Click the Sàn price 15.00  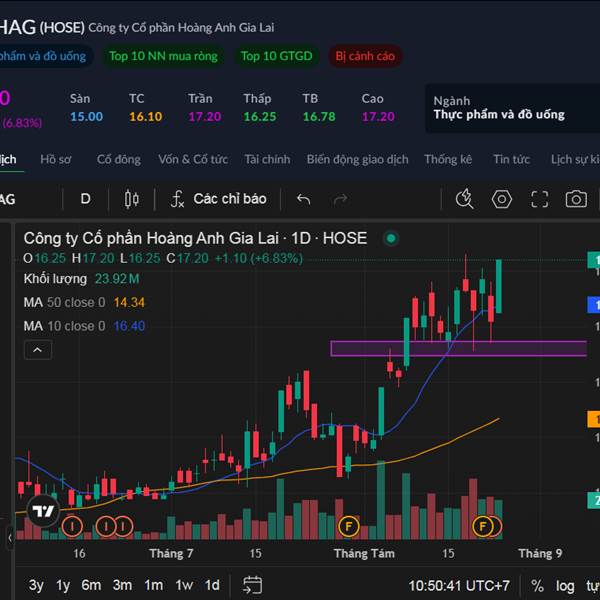(86, 117)
